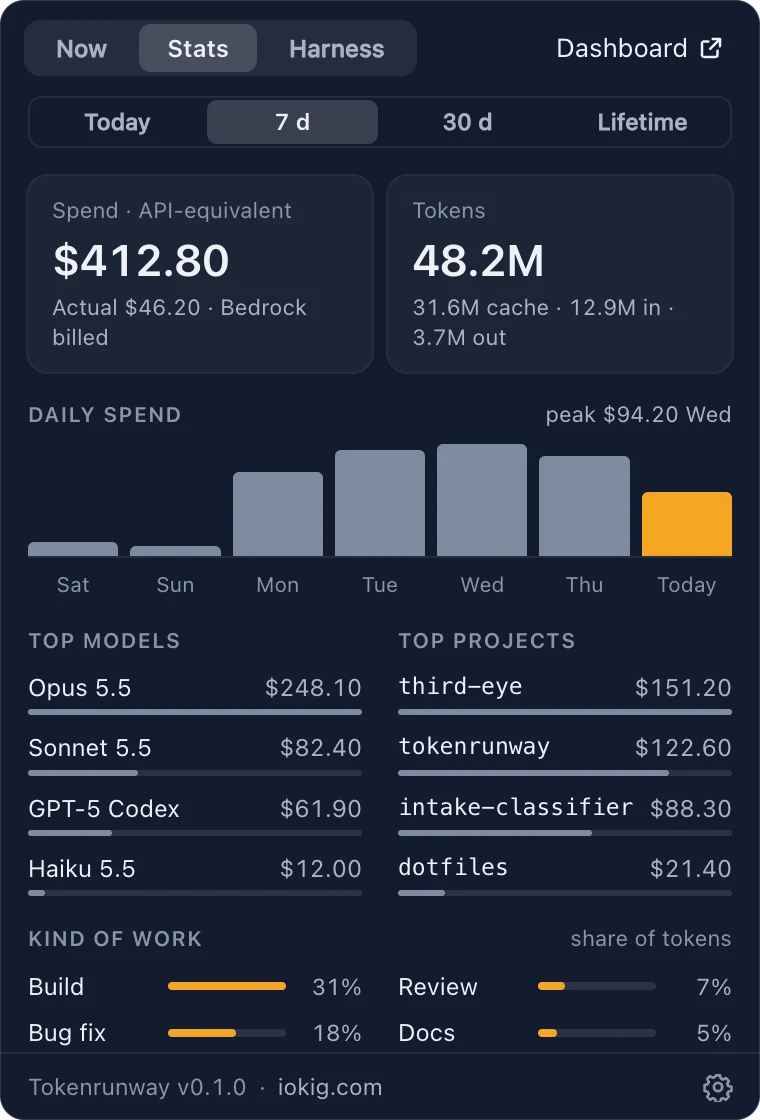Switch to 30 d range
This screenshot has width=760, height=1120.
[x=467, y=122]
